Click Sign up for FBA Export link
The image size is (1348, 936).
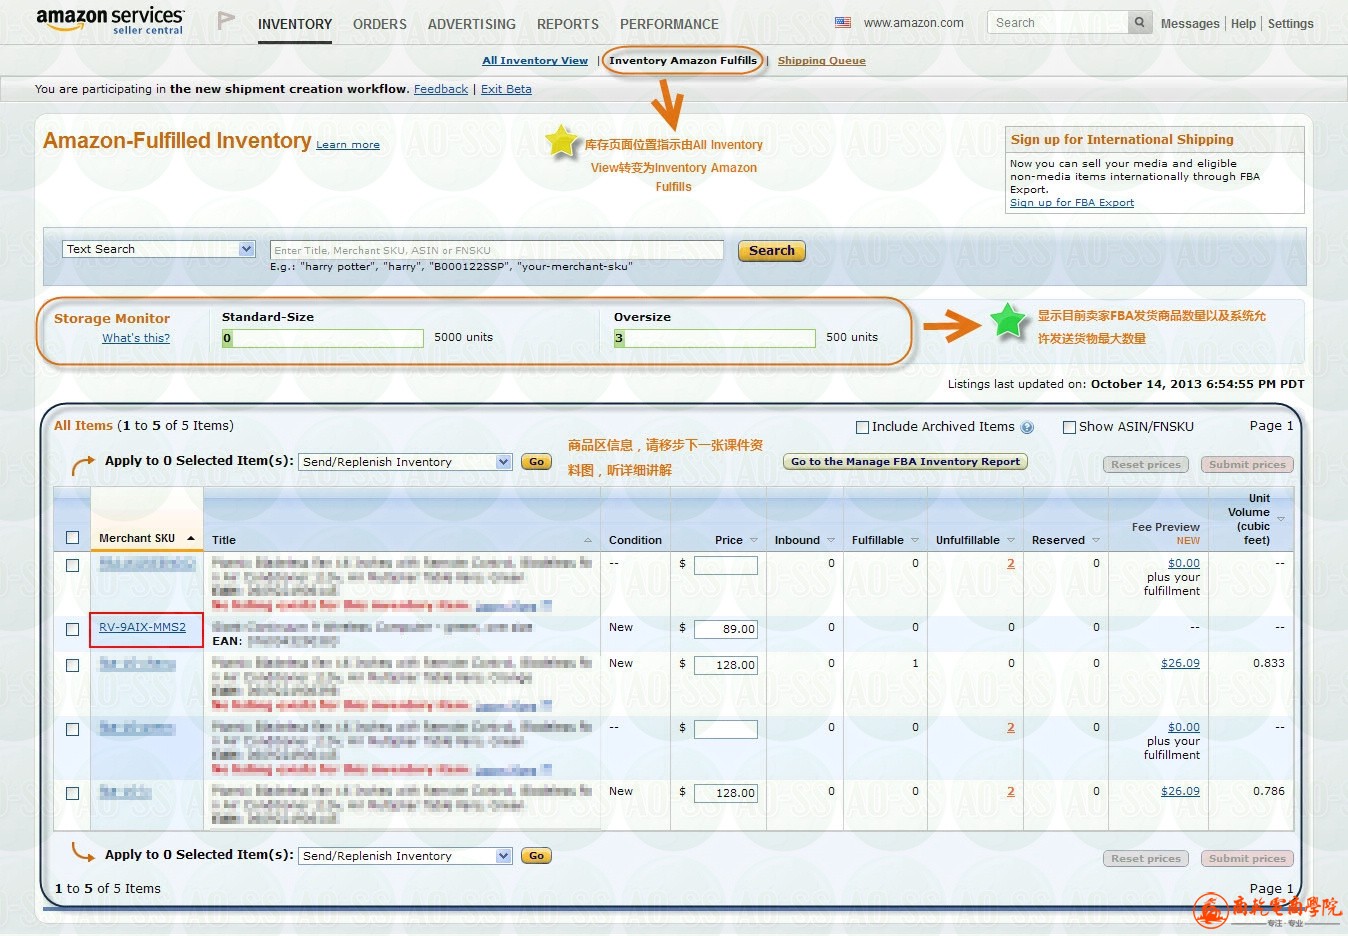(x=1072, y=203)
